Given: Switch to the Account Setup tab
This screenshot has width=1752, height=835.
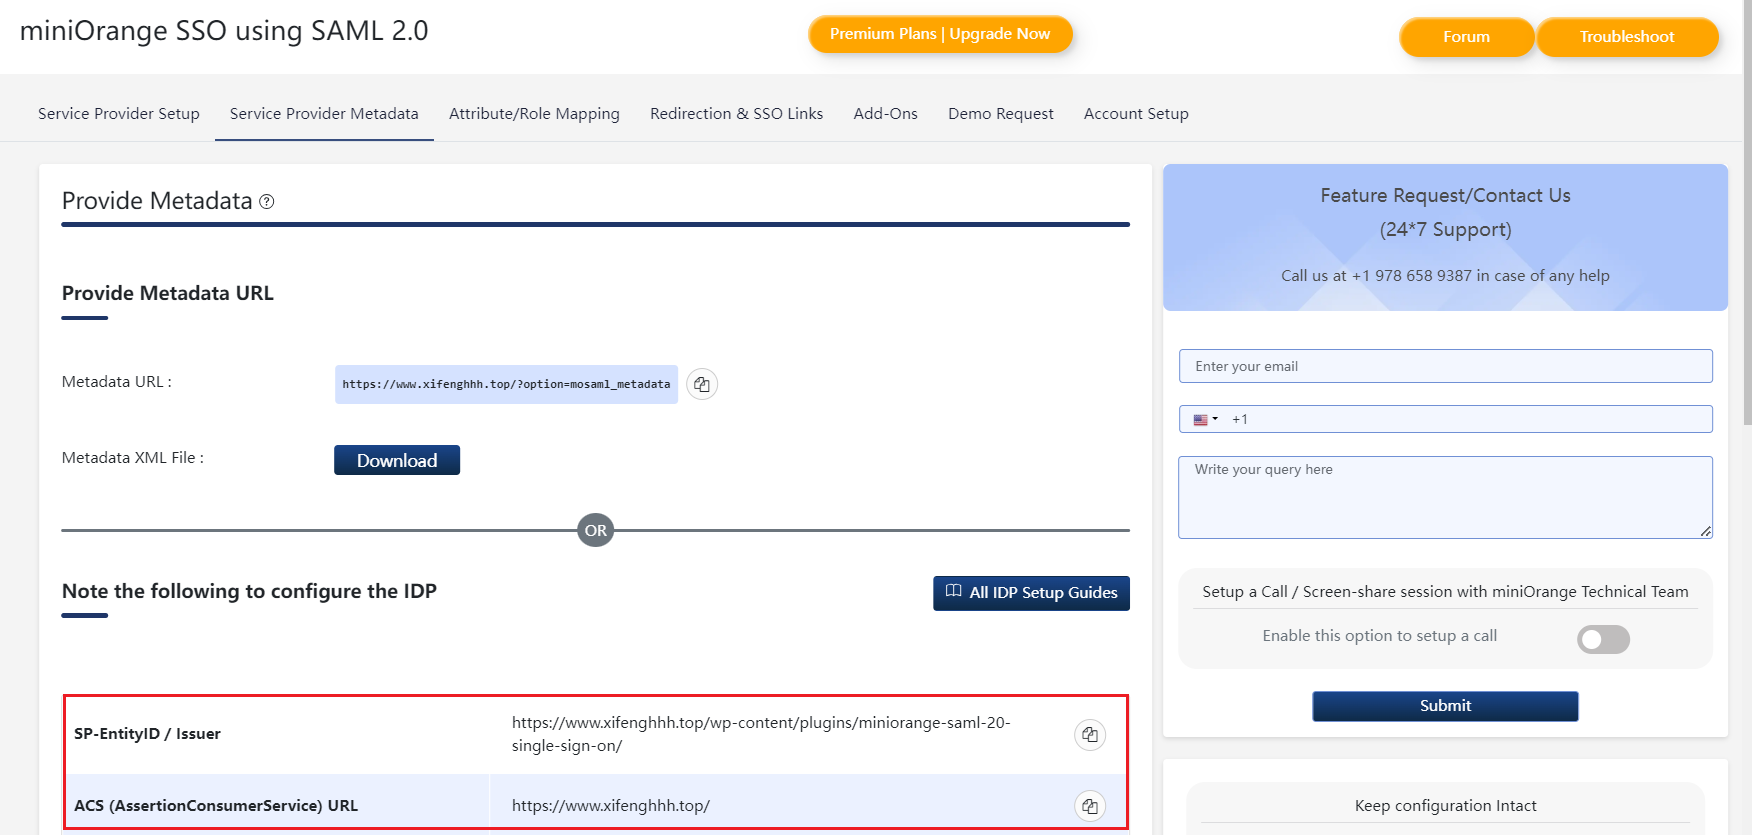Looking at the screenshot, I should [x=1136, y=114].
